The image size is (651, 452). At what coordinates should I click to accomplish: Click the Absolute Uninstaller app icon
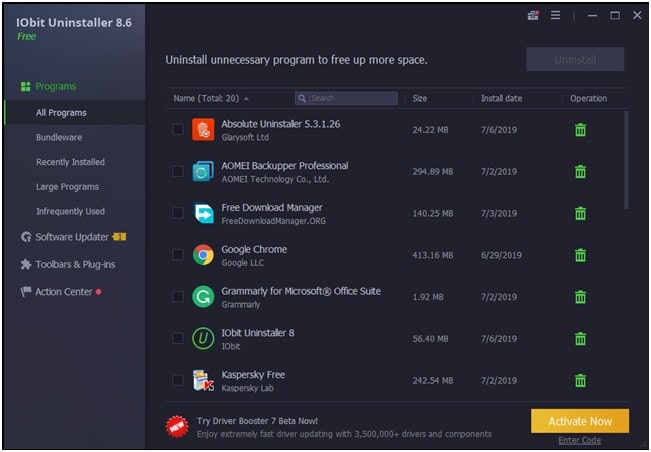click(x=203, y=129)
